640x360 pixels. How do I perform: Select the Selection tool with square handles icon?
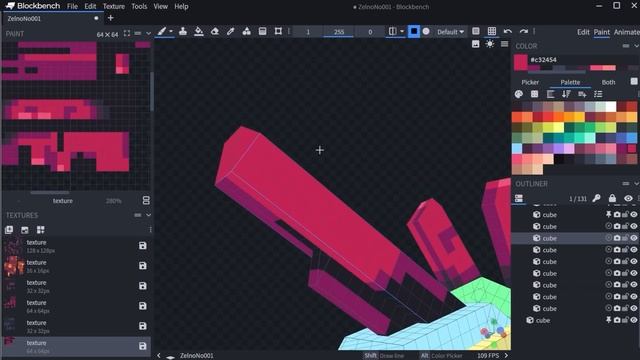pyautogui.click(x=278, y=31)
